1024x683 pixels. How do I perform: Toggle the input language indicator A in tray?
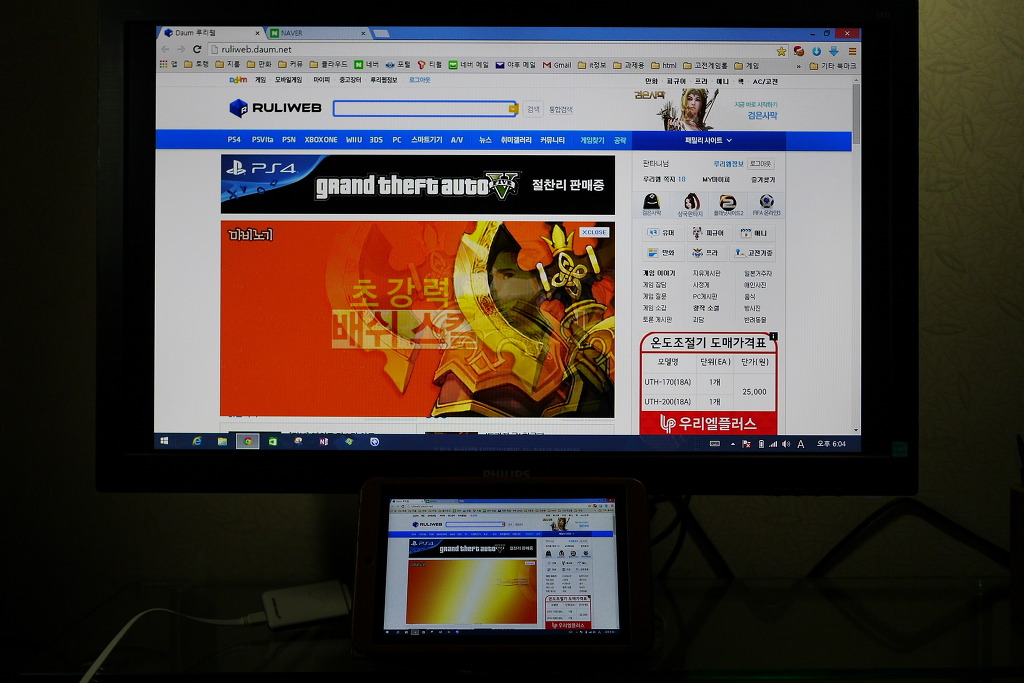[801, 443]
